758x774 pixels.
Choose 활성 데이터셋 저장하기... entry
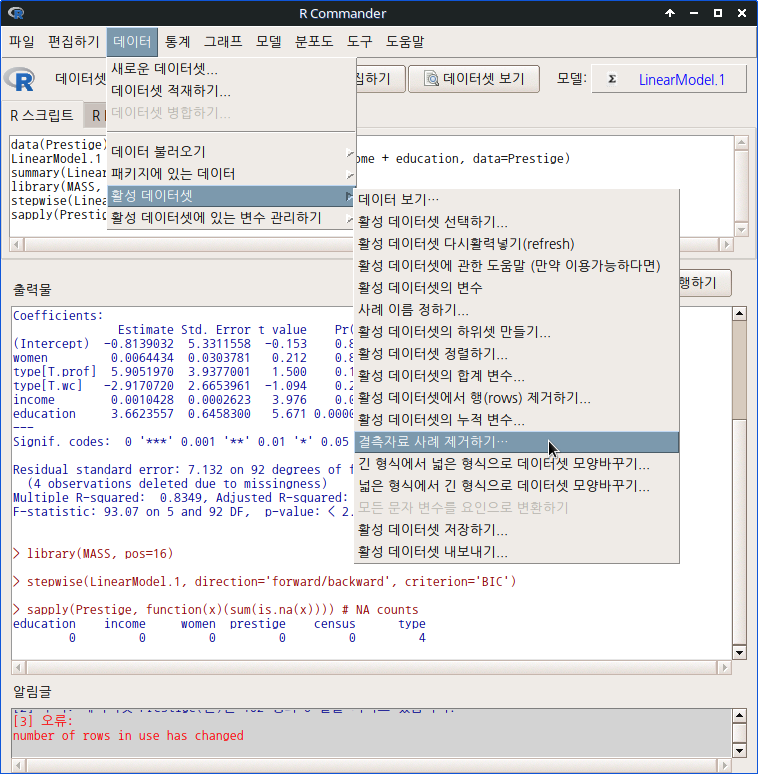[x=517, y=530]
